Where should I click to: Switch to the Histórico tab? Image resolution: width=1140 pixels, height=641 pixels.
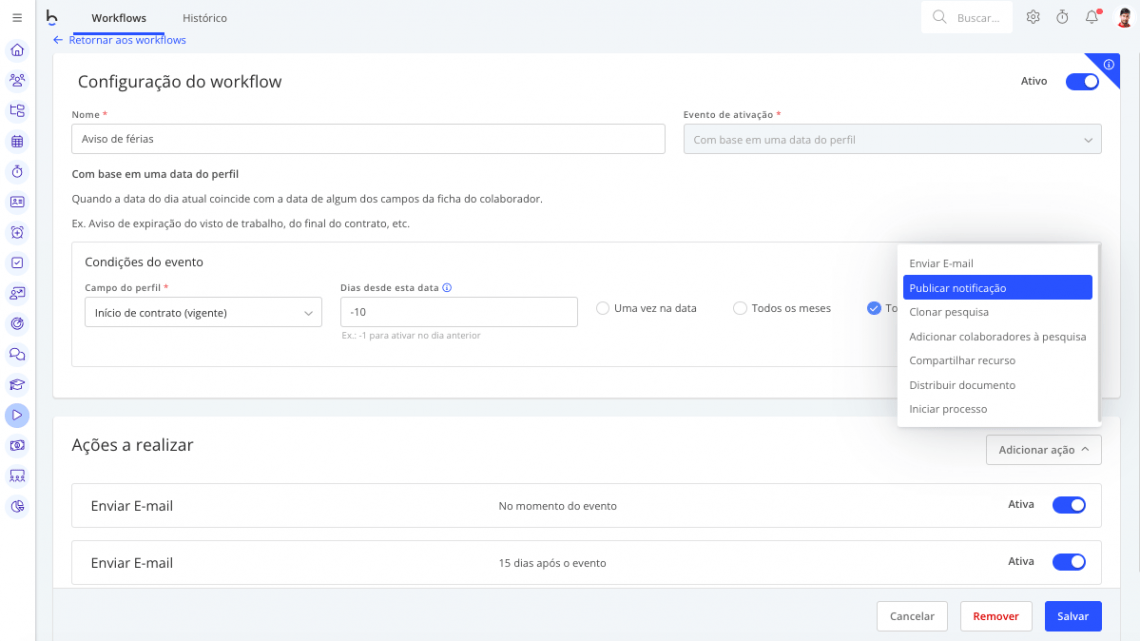pos(203,17)
